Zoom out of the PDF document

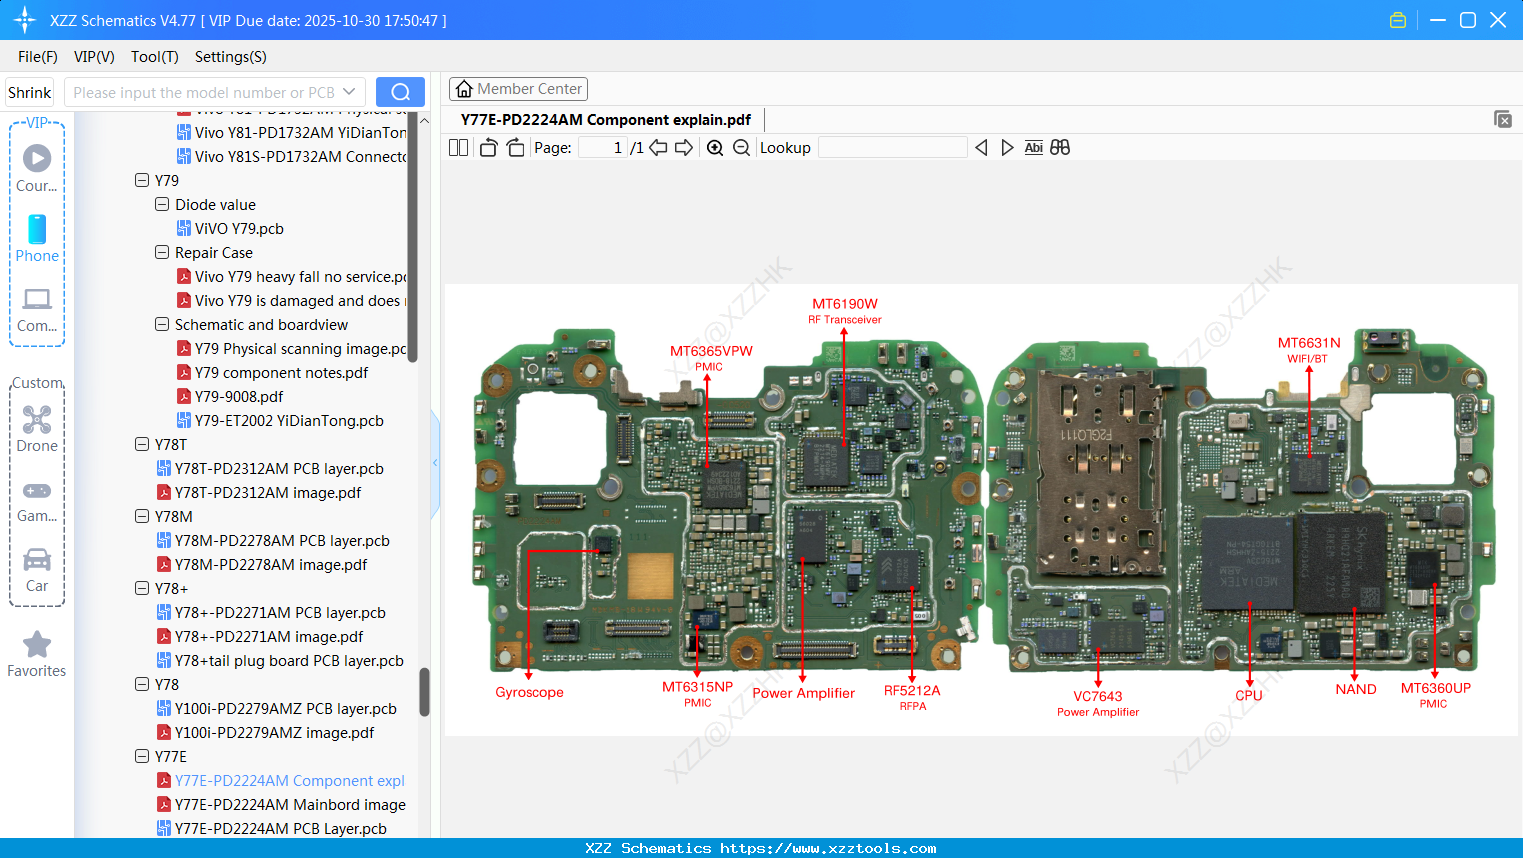tap(741, 147)
